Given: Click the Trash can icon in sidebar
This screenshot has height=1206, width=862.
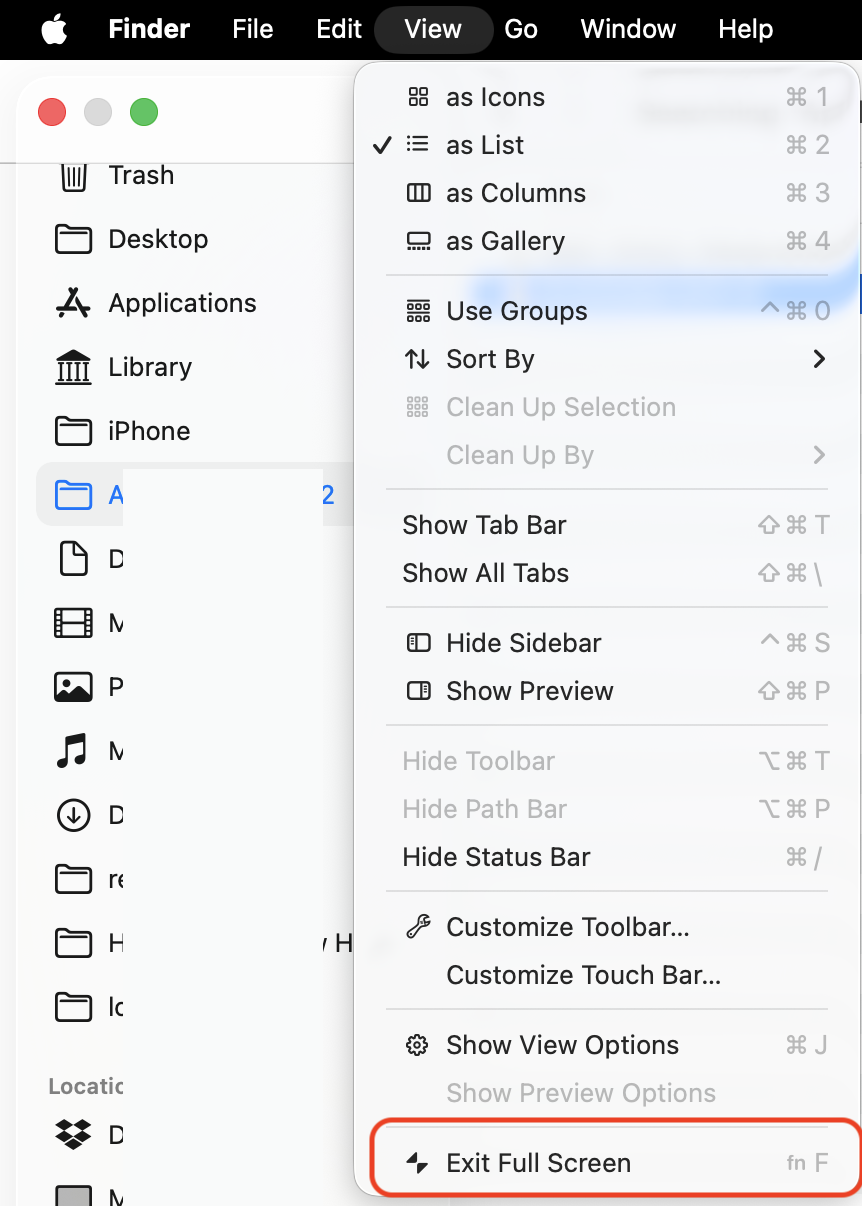Looking at the screenshot, I should click(x=73, y=176).
